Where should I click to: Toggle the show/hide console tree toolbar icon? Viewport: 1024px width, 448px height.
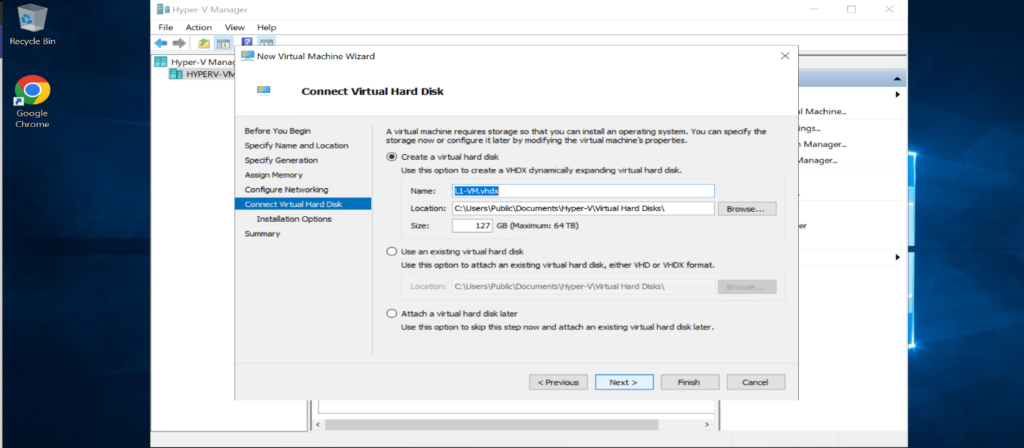pyautogui.click(x=223, y=44)
